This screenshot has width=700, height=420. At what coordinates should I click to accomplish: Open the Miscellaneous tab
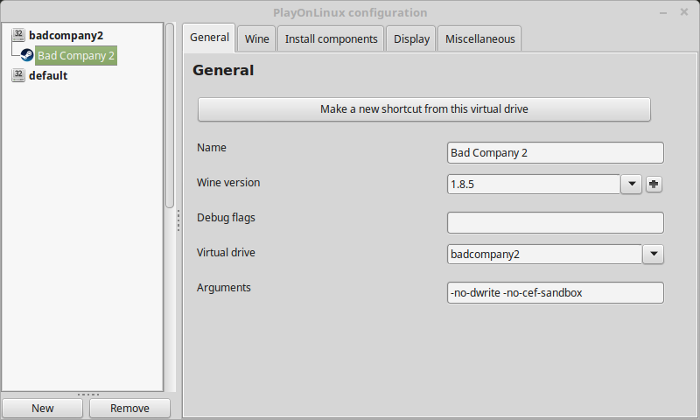pos(480,39)
